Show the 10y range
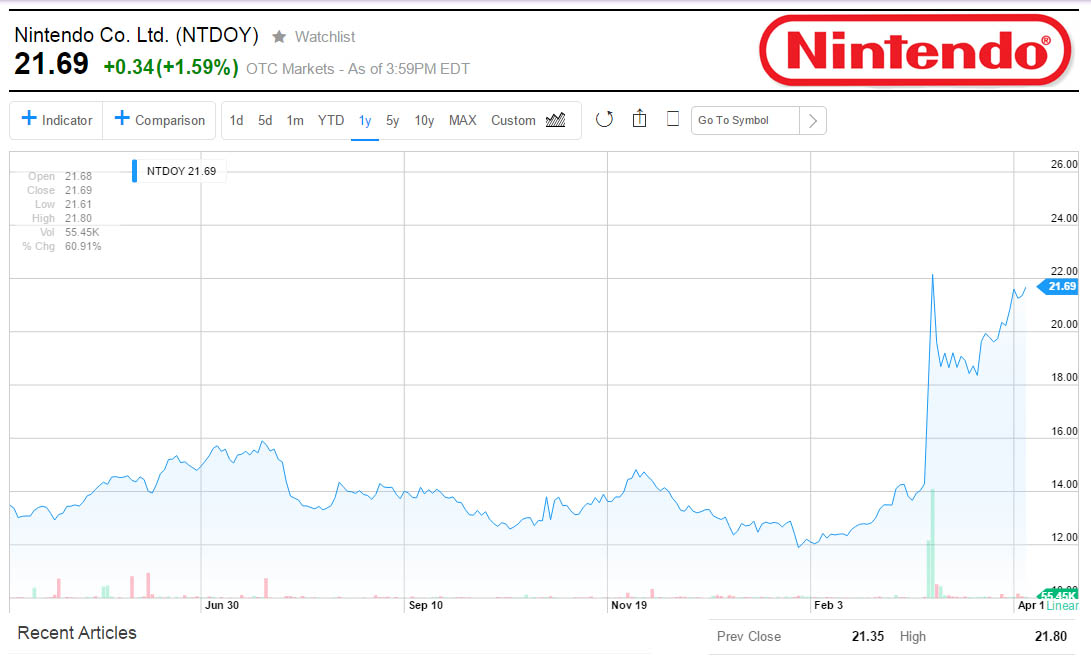Image resolution: width=1091 pixels, height=656 pixels. click(x=424, y=121)
